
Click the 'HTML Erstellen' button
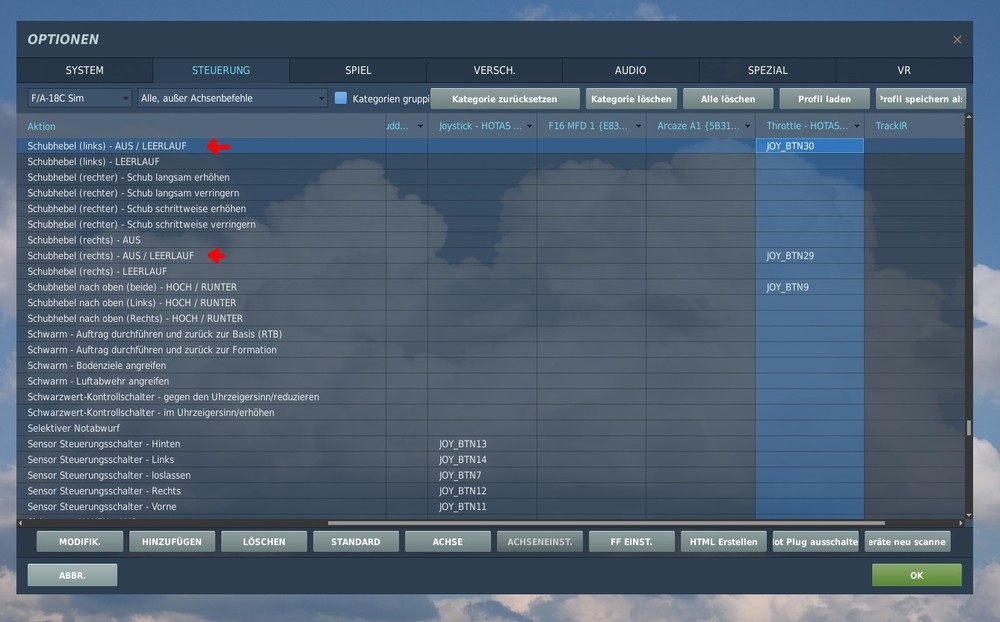723,542
